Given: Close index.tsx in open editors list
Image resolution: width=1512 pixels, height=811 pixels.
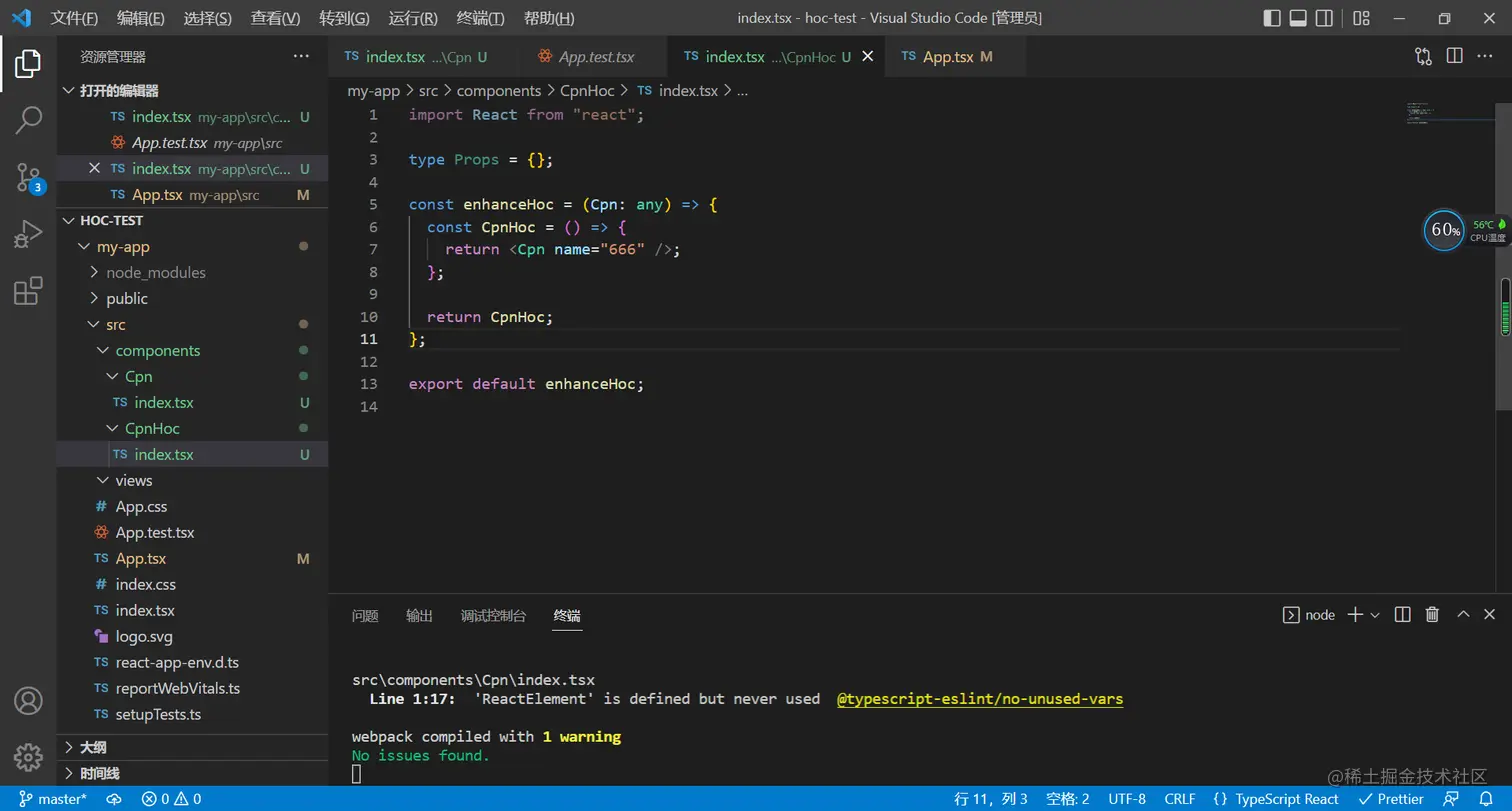Looking at the screenshot, I should pyautogui.click(x=95, y=168).
